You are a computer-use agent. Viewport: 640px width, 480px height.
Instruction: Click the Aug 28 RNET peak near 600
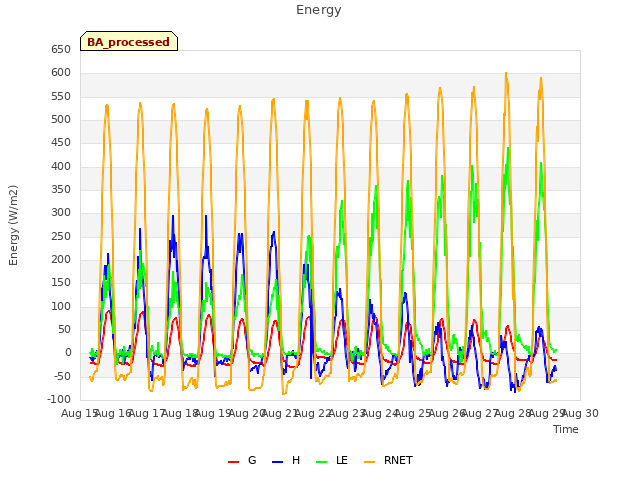pos(506,74)
